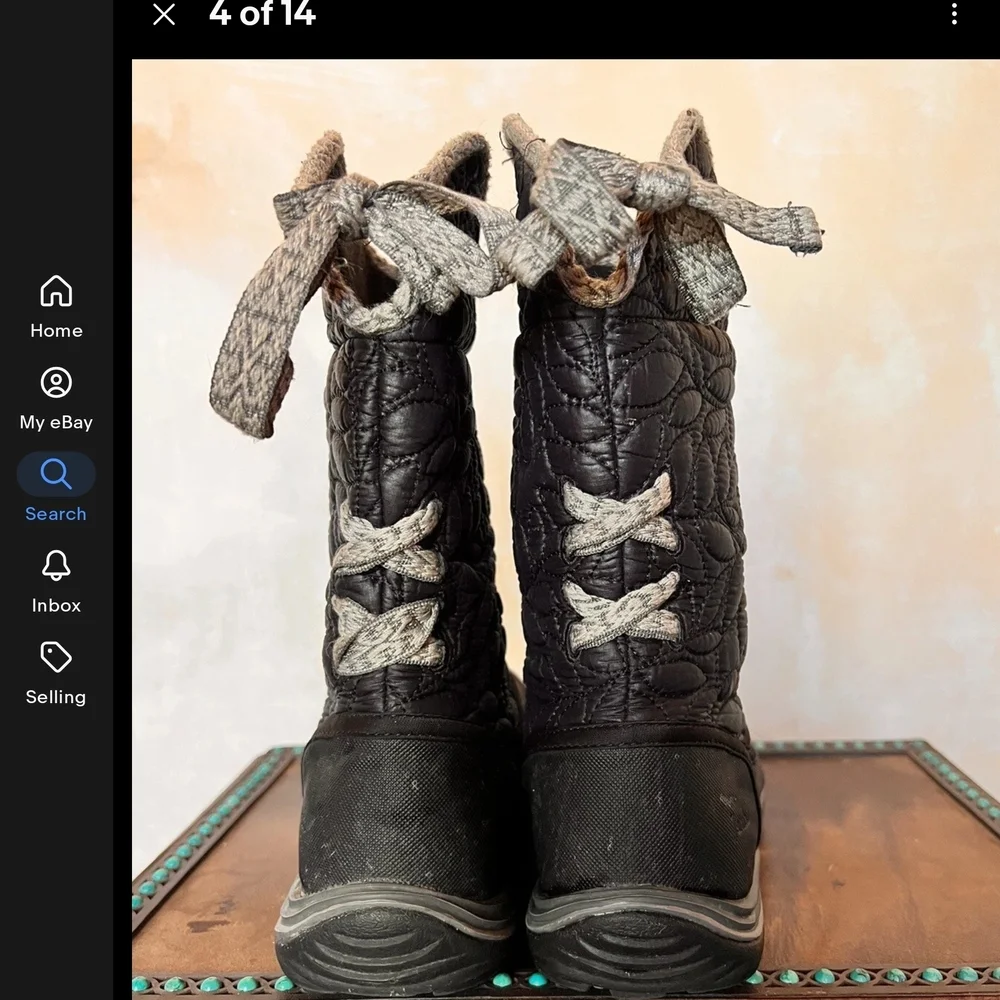Click the boots listing photo
Image resolution: width=1000 pixels, height=1000 pixels.
565,529
